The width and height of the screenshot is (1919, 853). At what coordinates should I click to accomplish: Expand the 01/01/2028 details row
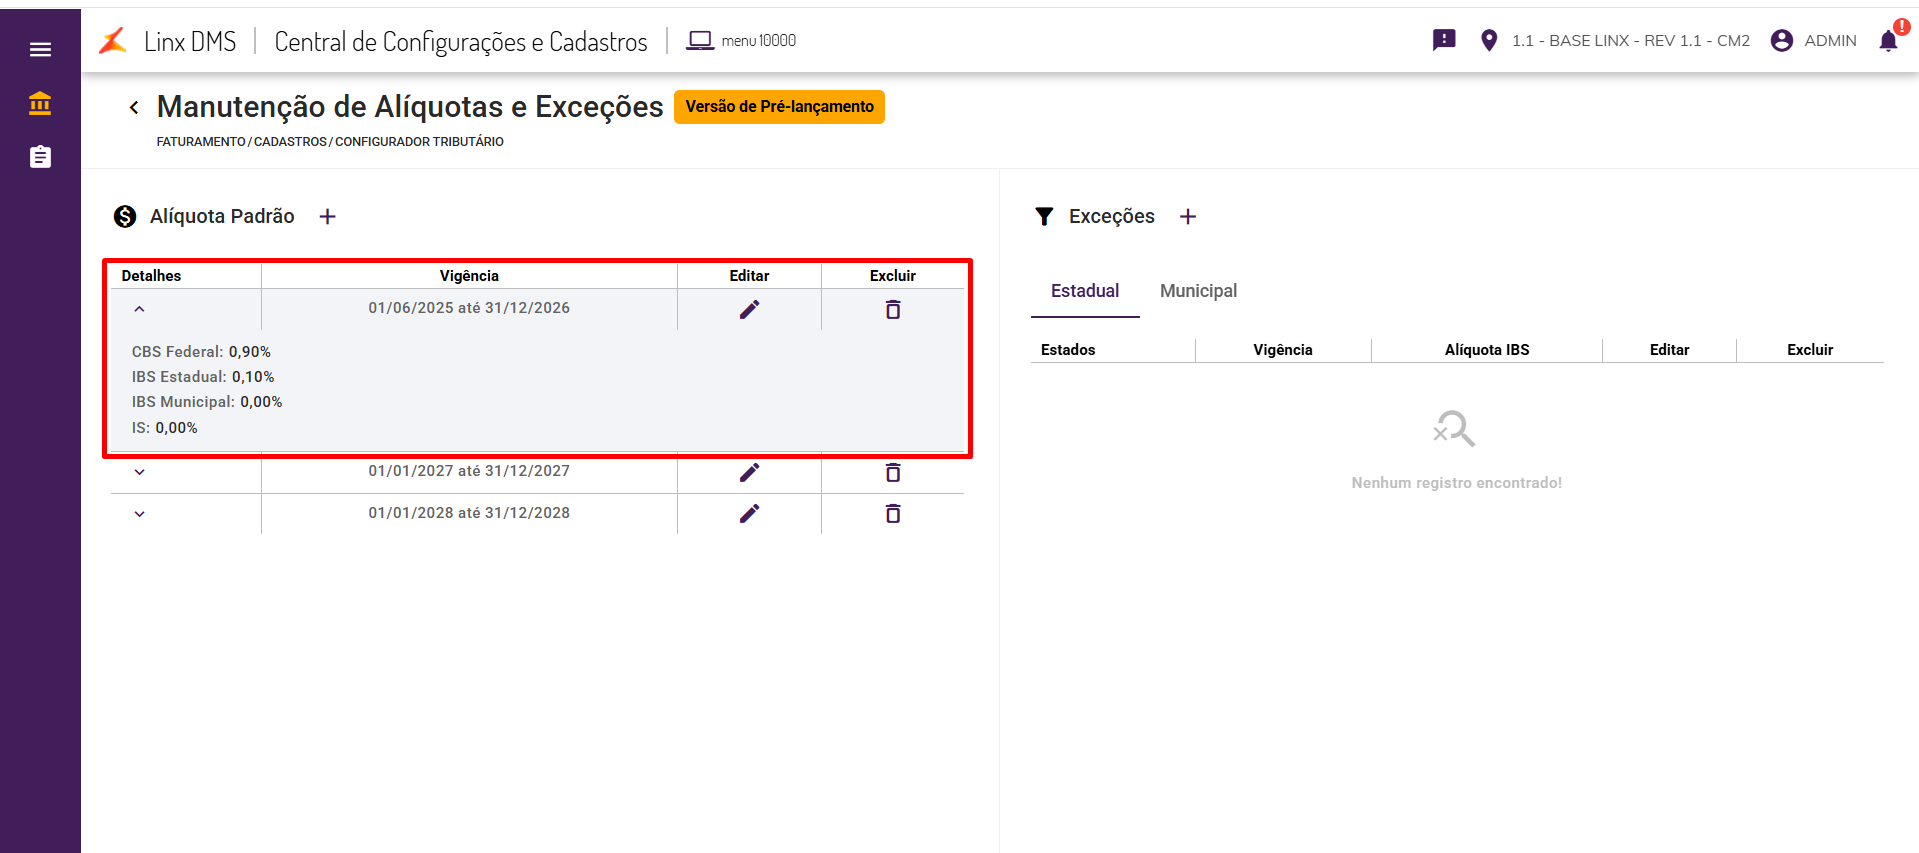pyautogui.click(x=139, y=514)
